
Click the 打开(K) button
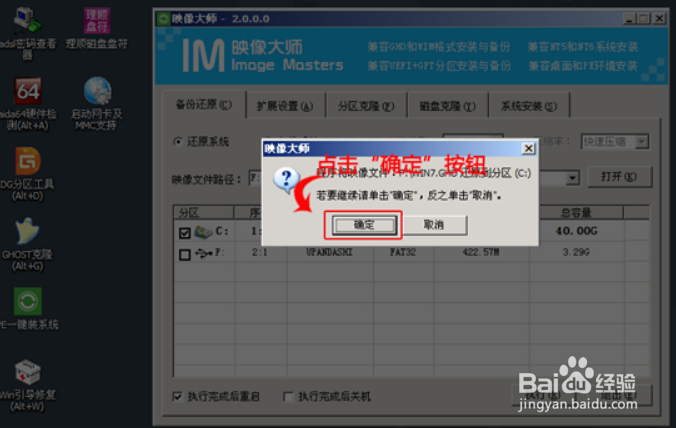(619, 177)
